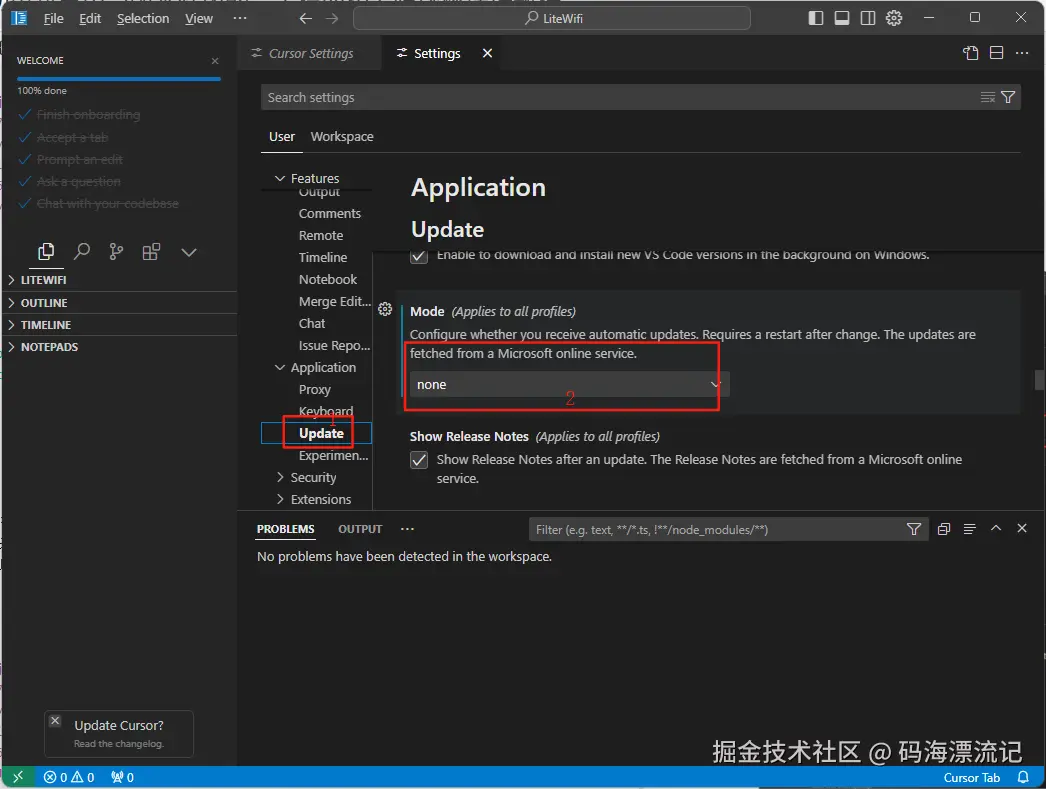Collapse the Features tree group
Image resolution: width=1046 pixels, height=789 pixels.
click(280, 179)
